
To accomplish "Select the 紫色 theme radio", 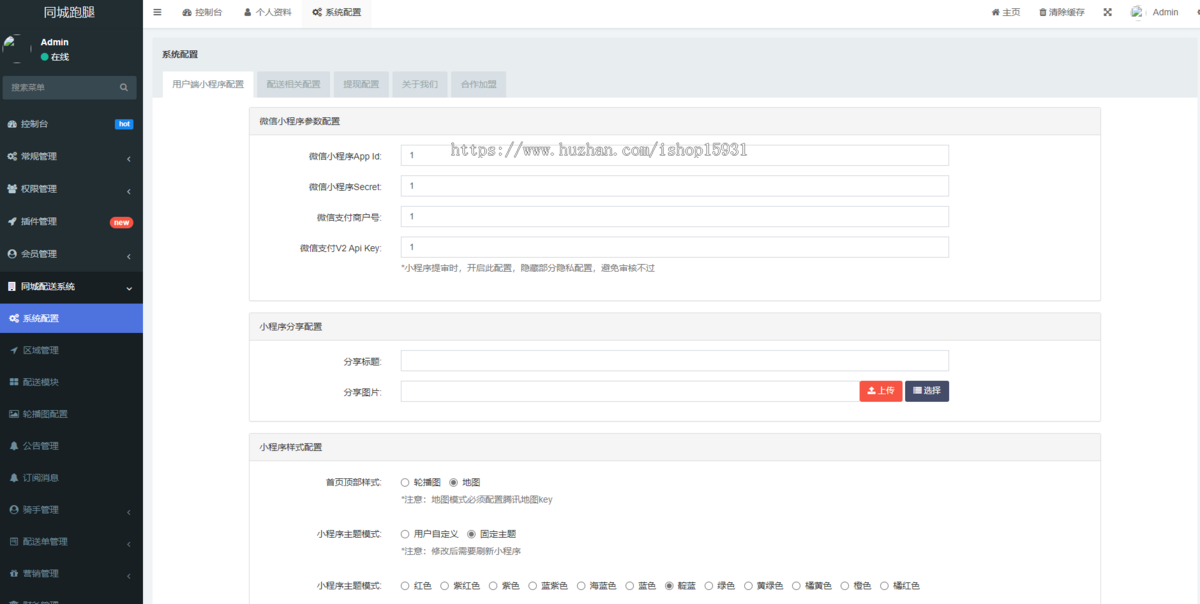I will click(493, 586).
